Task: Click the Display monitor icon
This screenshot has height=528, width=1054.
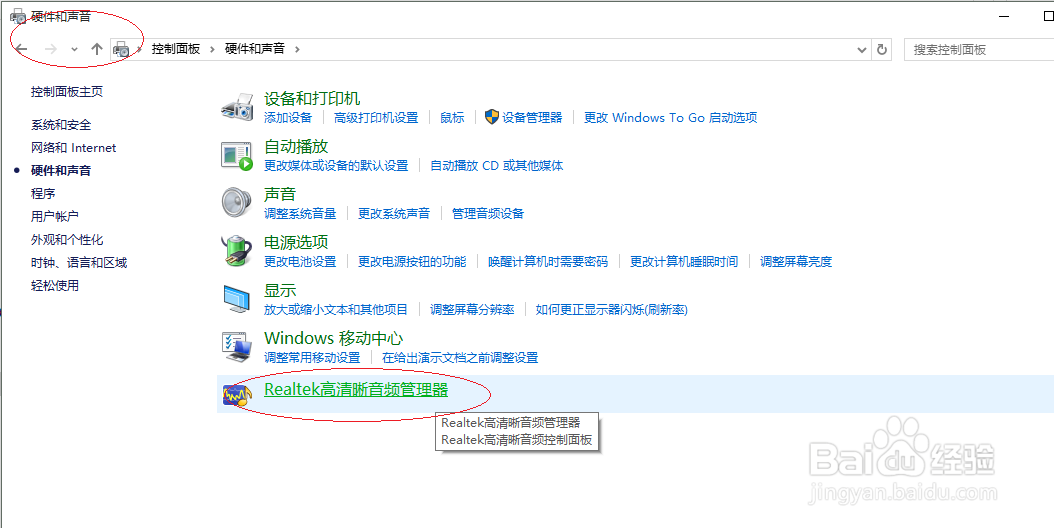Action: tap(237, 299)
